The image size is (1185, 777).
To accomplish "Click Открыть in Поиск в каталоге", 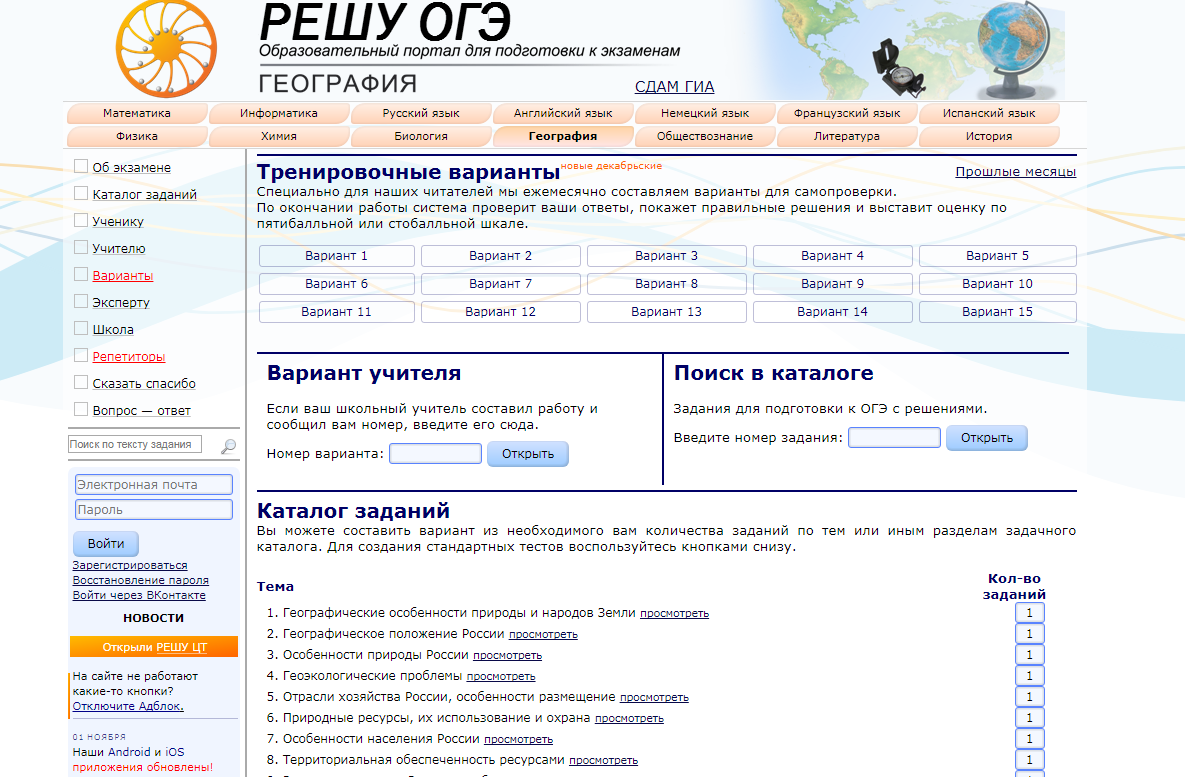I will [986, 438].
